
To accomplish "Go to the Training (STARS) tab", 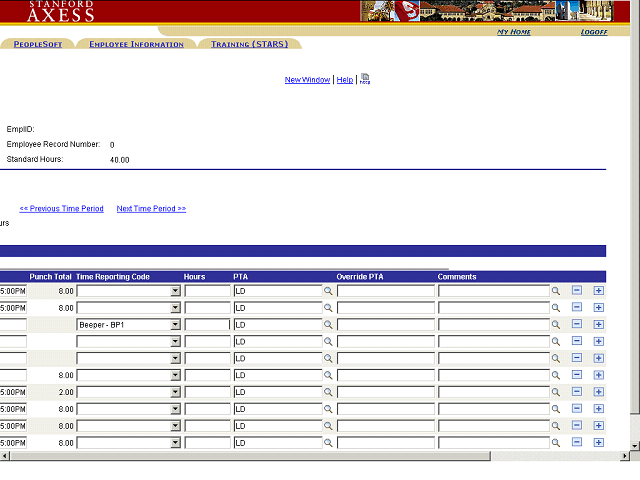I will coord(249,44).
